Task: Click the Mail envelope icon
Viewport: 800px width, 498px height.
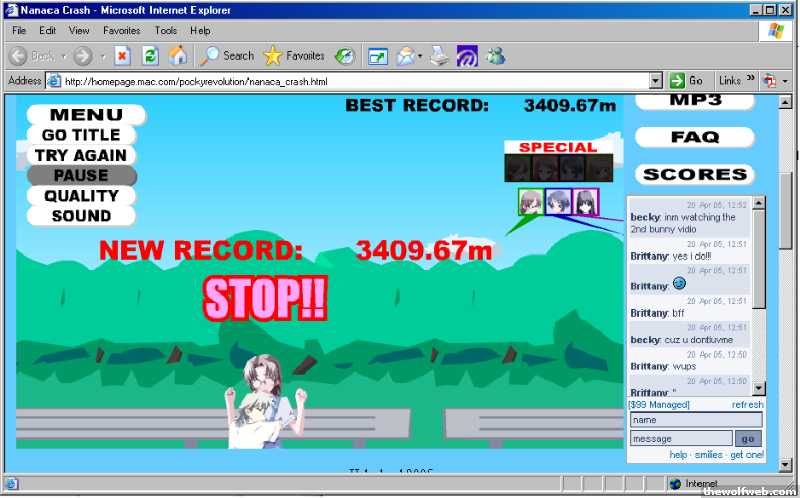Action: [407, 56]
